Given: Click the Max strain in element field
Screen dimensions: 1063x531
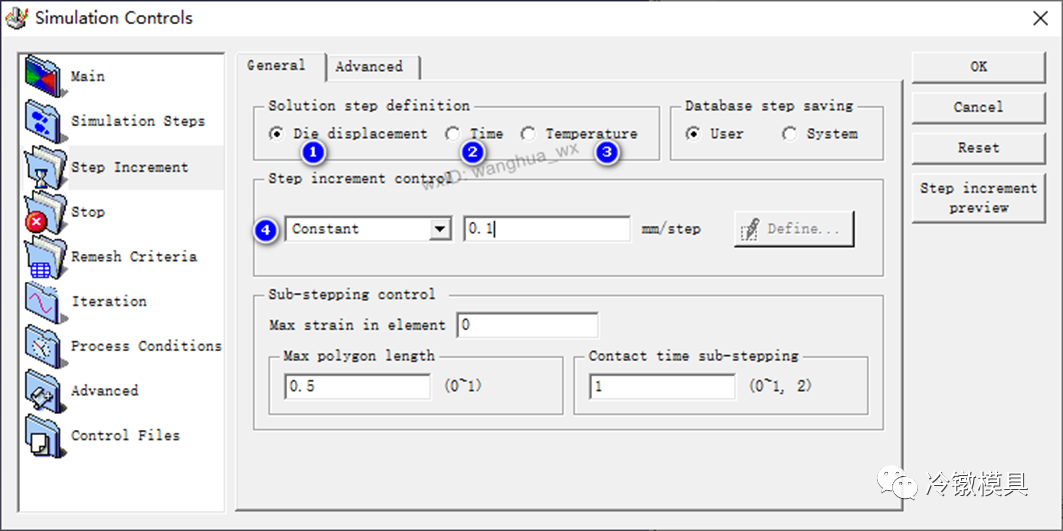Looking at the screenshot, I should pyautogui.click(x=527, y=325).
